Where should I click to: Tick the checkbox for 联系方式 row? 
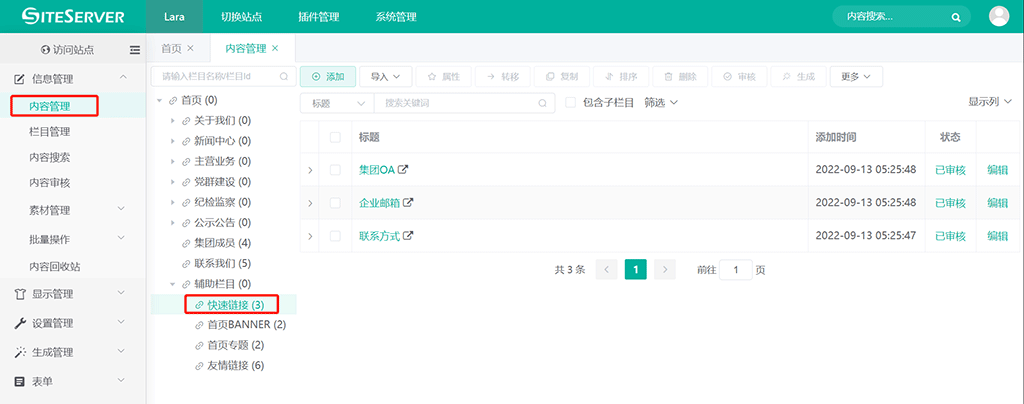335,236
